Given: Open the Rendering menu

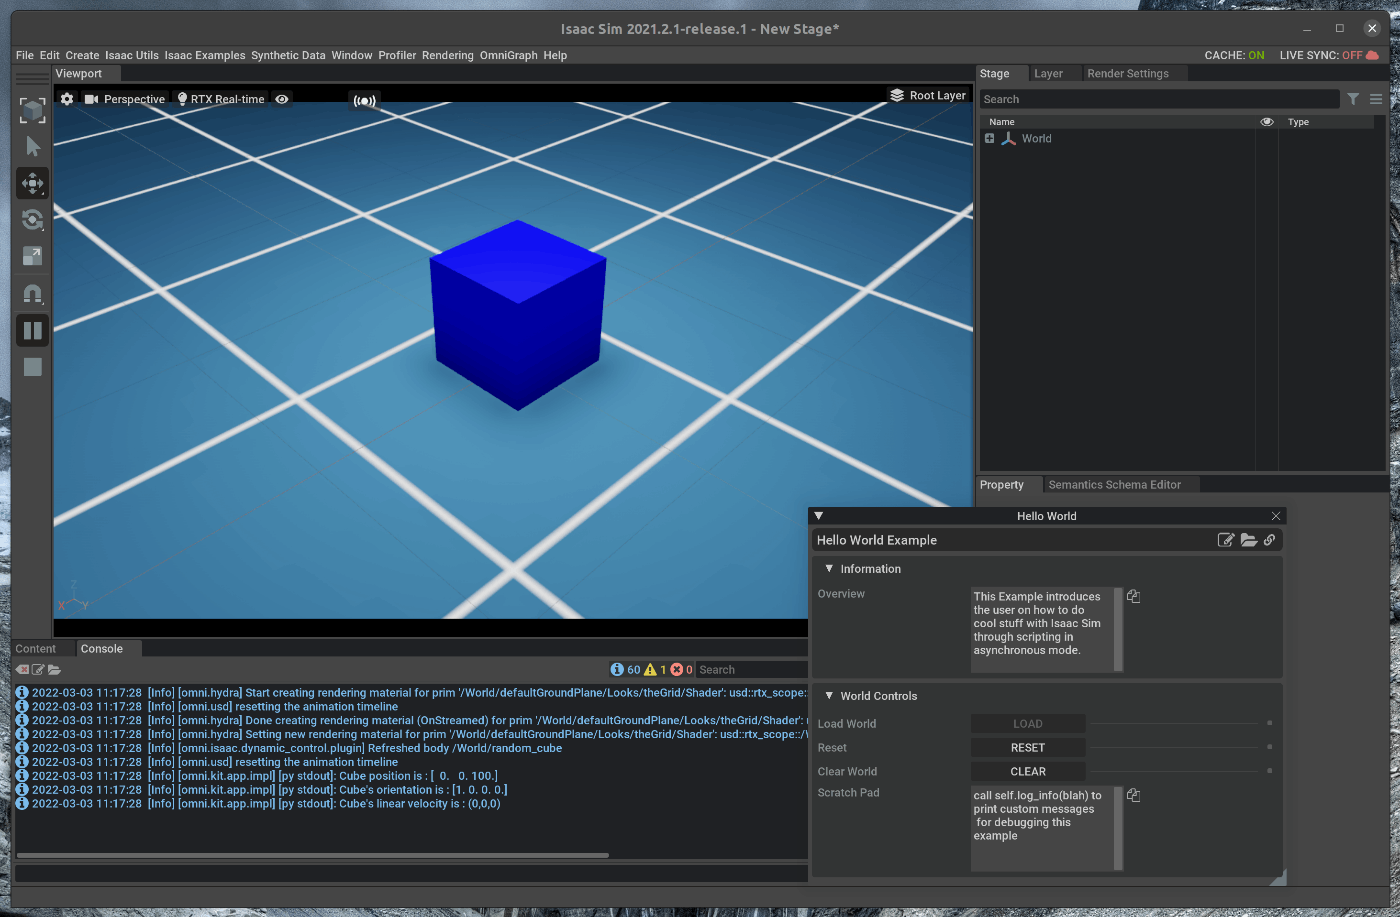Looking at the screenshot, I should (448, 55).
